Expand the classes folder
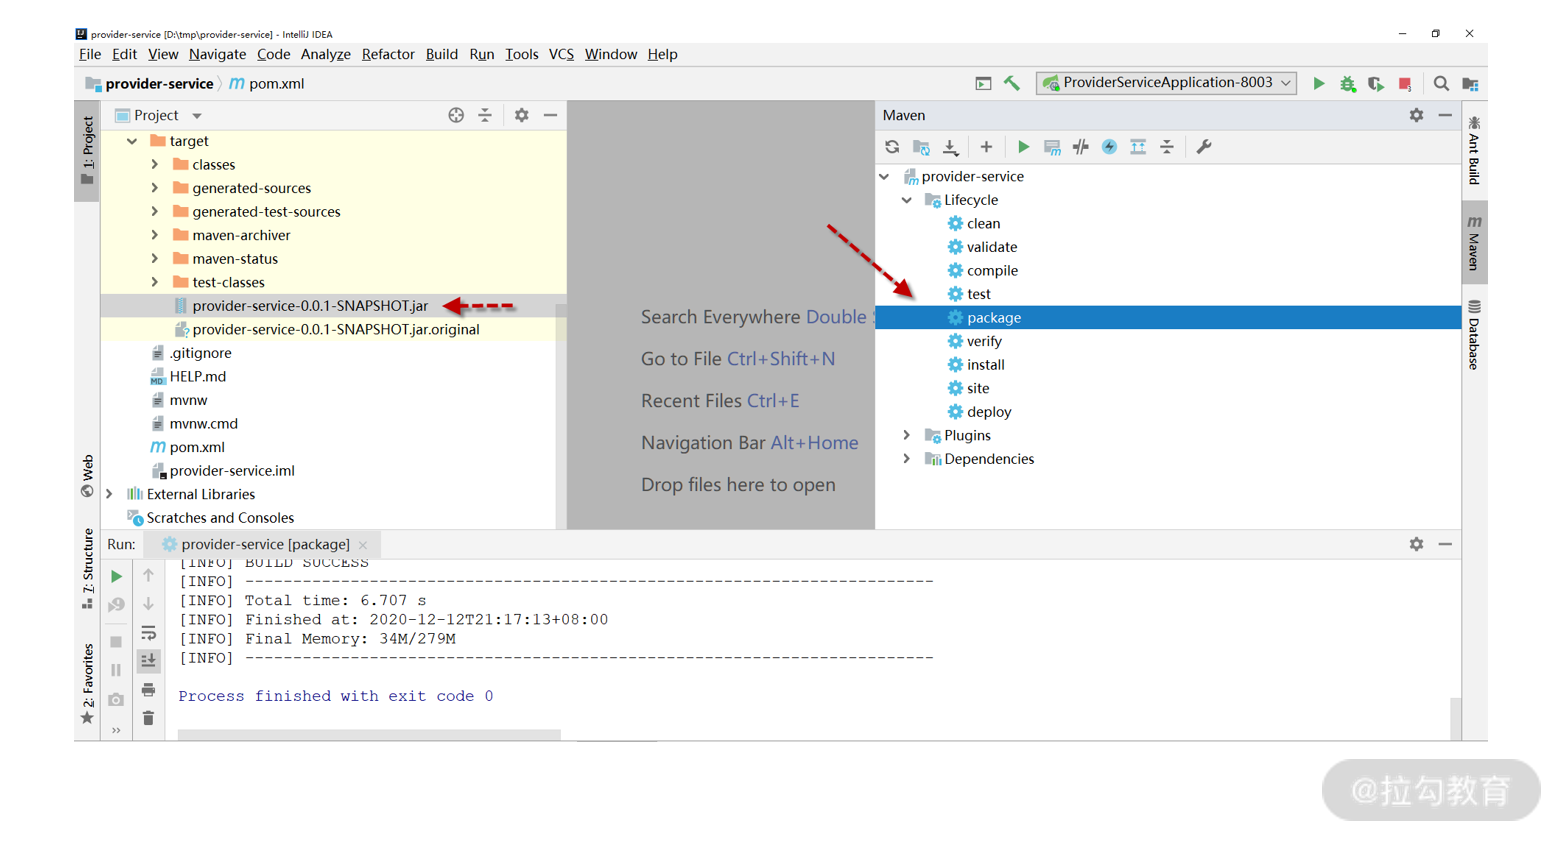Screen dimensions: 1562x841 155,165
